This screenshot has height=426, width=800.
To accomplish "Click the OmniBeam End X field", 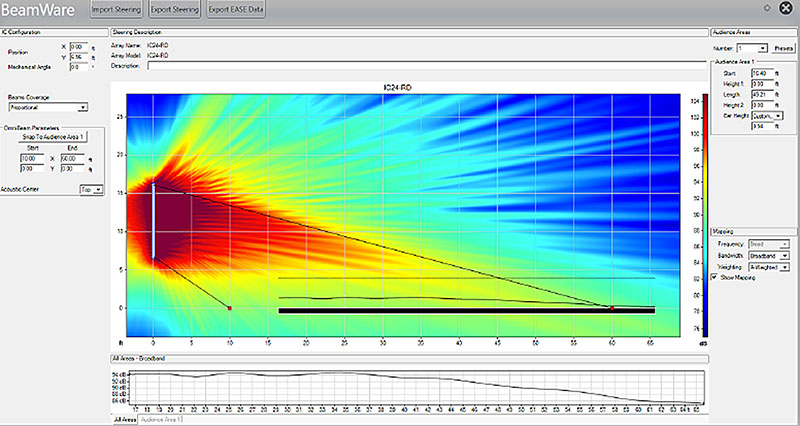I will pos(72,159).
